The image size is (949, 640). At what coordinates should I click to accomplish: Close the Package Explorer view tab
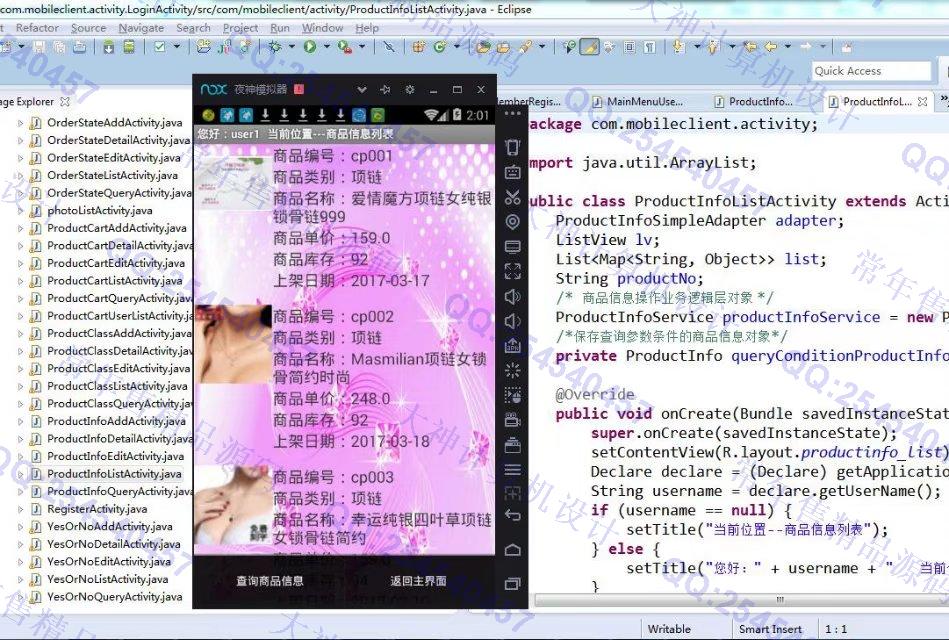[x=65, y=102]
